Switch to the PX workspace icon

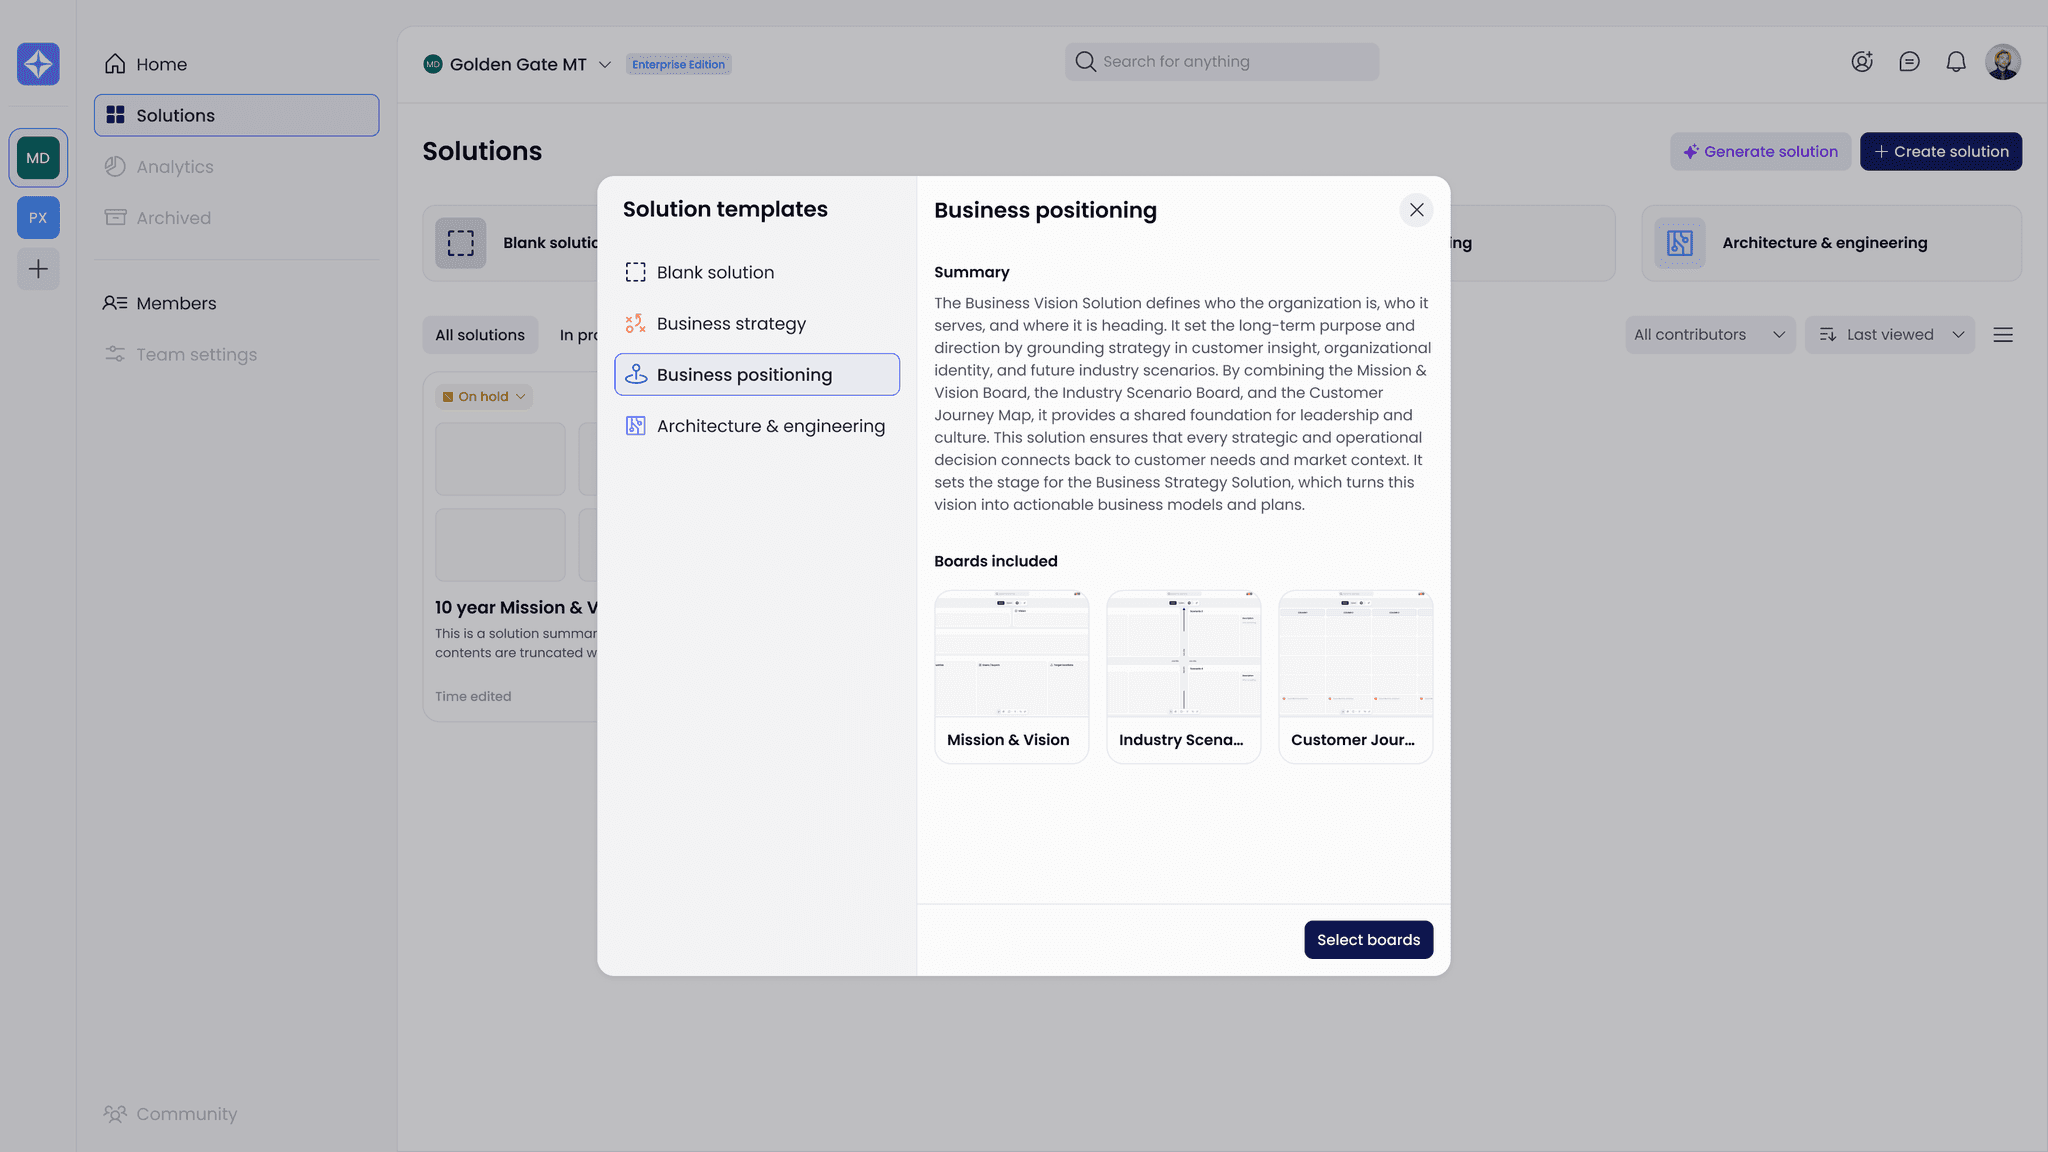tap(38, 218)
